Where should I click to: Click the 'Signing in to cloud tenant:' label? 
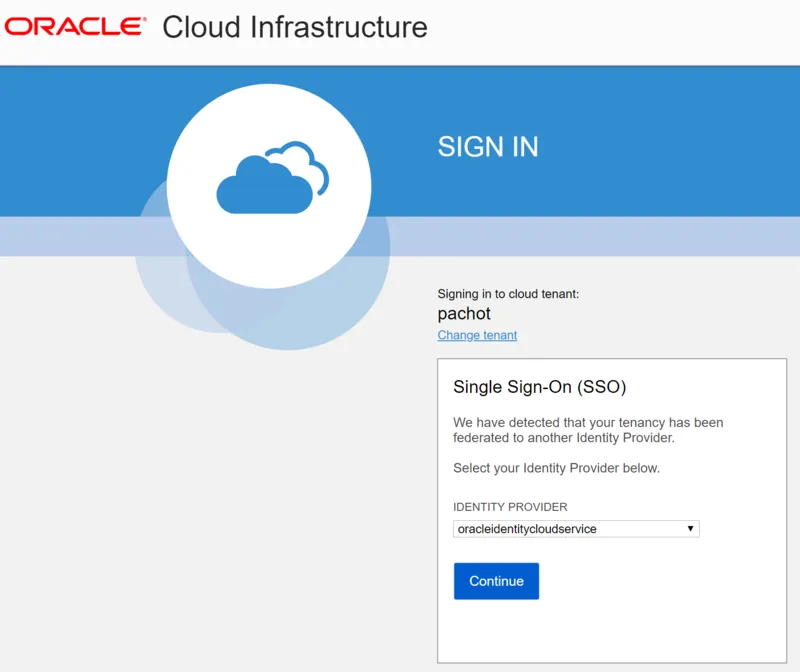click(508, 294)
